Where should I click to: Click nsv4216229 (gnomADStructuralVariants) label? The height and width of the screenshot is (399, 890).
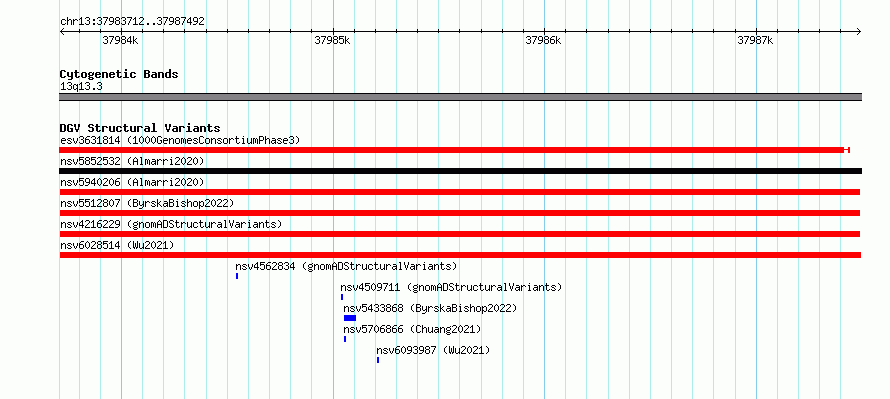click(x=171, y=224)
